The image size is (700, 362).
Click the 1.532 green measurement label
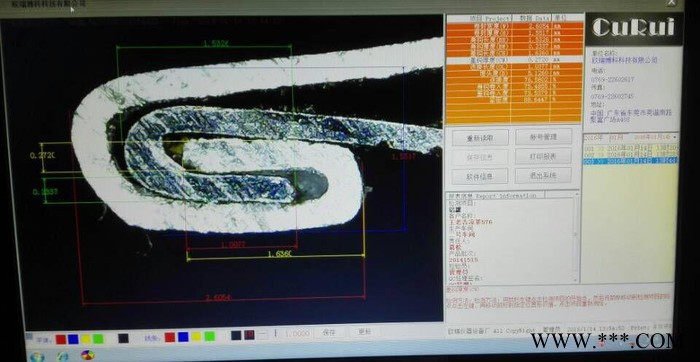pos(216,43)
